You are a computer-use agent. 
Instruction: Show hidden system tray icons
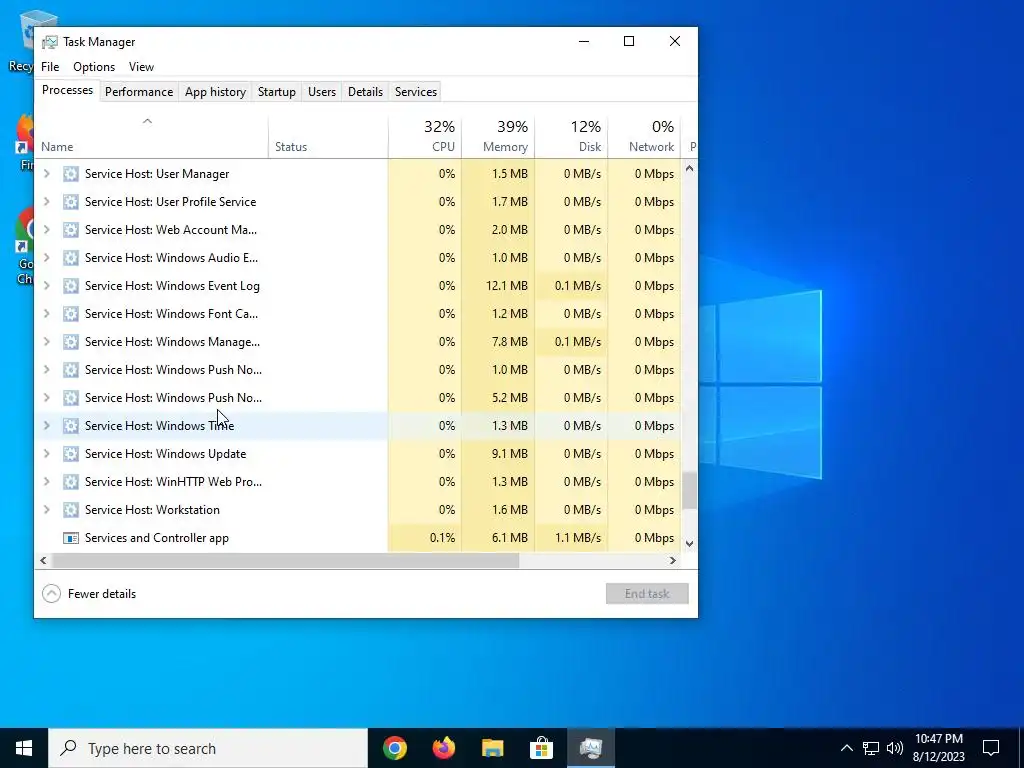[x=846, y=748]
